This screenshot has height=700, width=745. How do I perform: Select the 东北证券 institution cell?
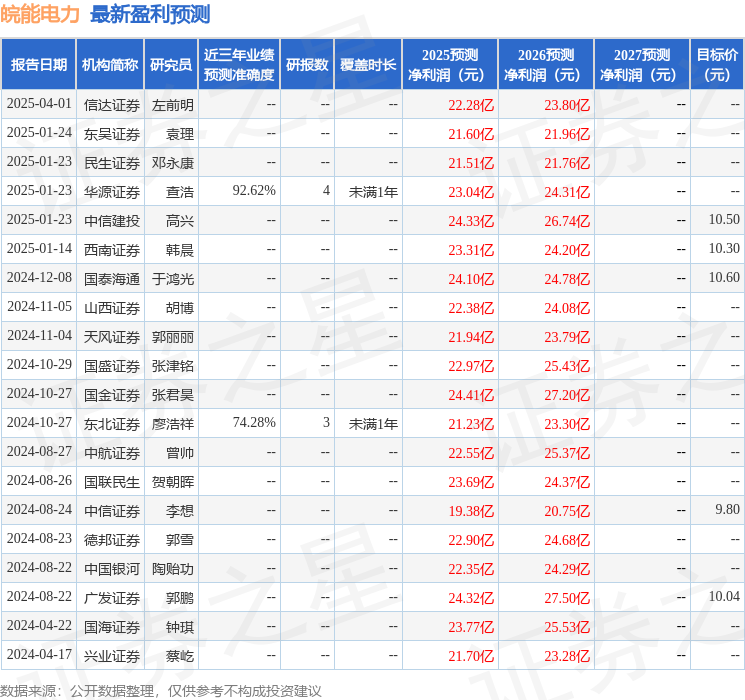[x=112, y=424]
